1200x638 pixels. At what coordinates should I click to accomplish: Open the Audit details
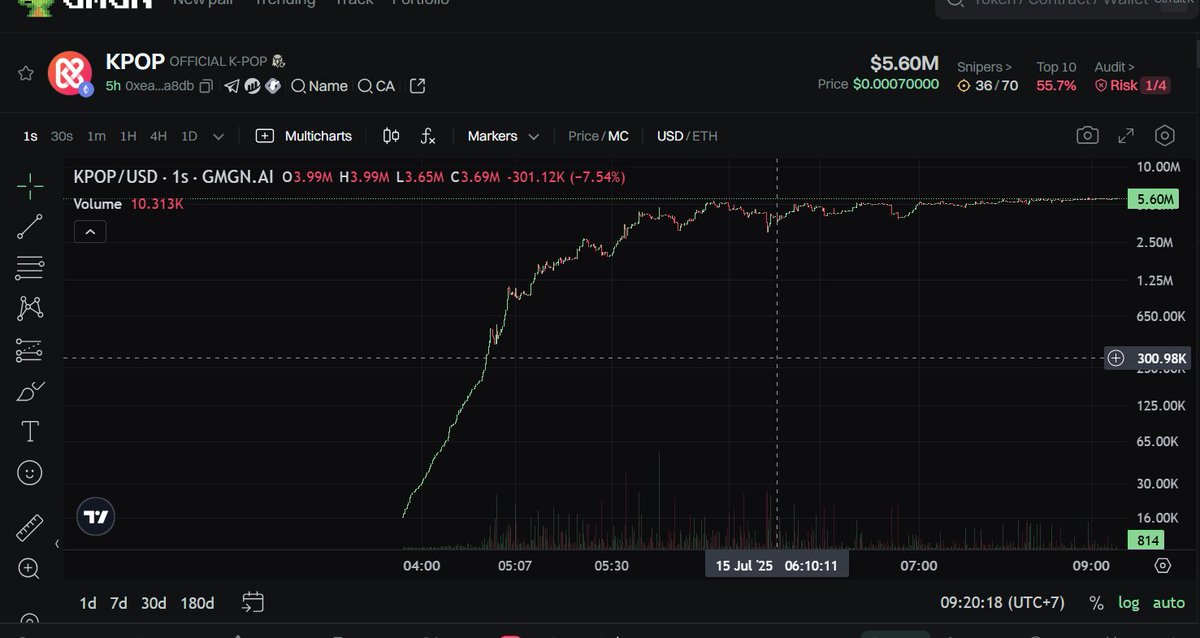pyautogui.click(x=1114, y=67)
